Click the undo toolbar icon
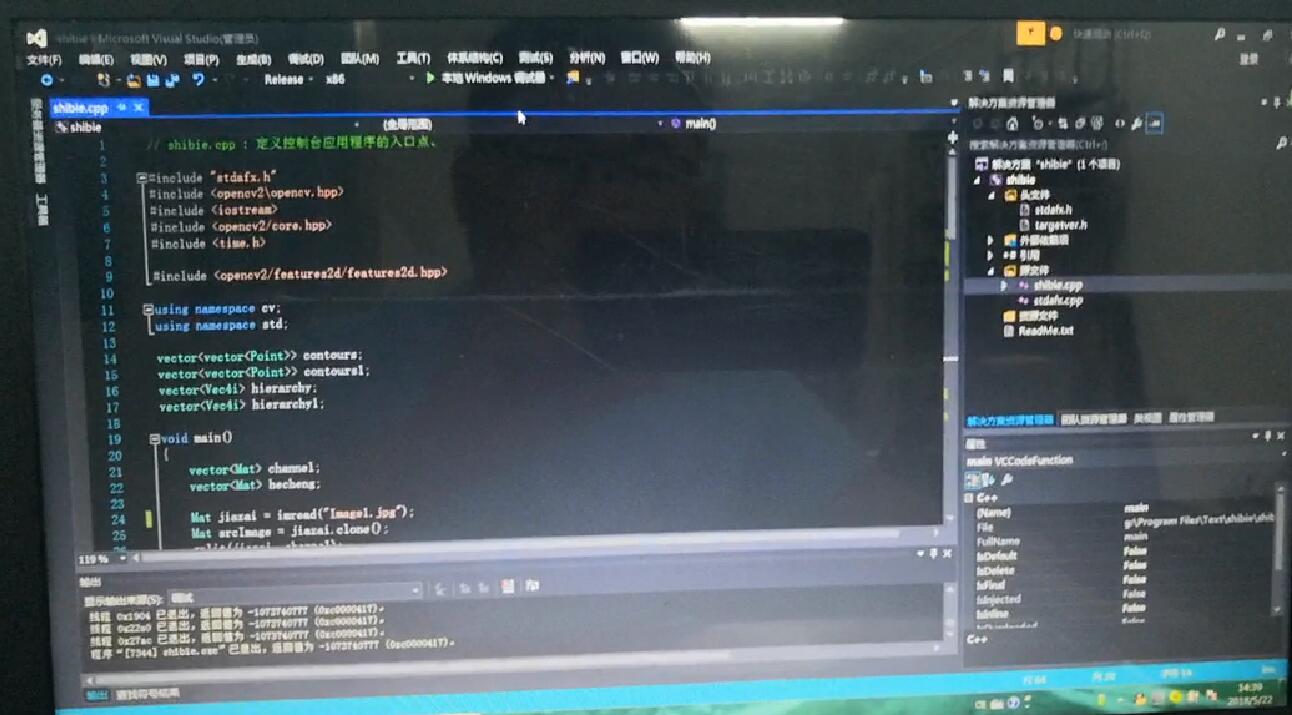The width and height of the screenshot is (1292, 715). coord(199,80)
